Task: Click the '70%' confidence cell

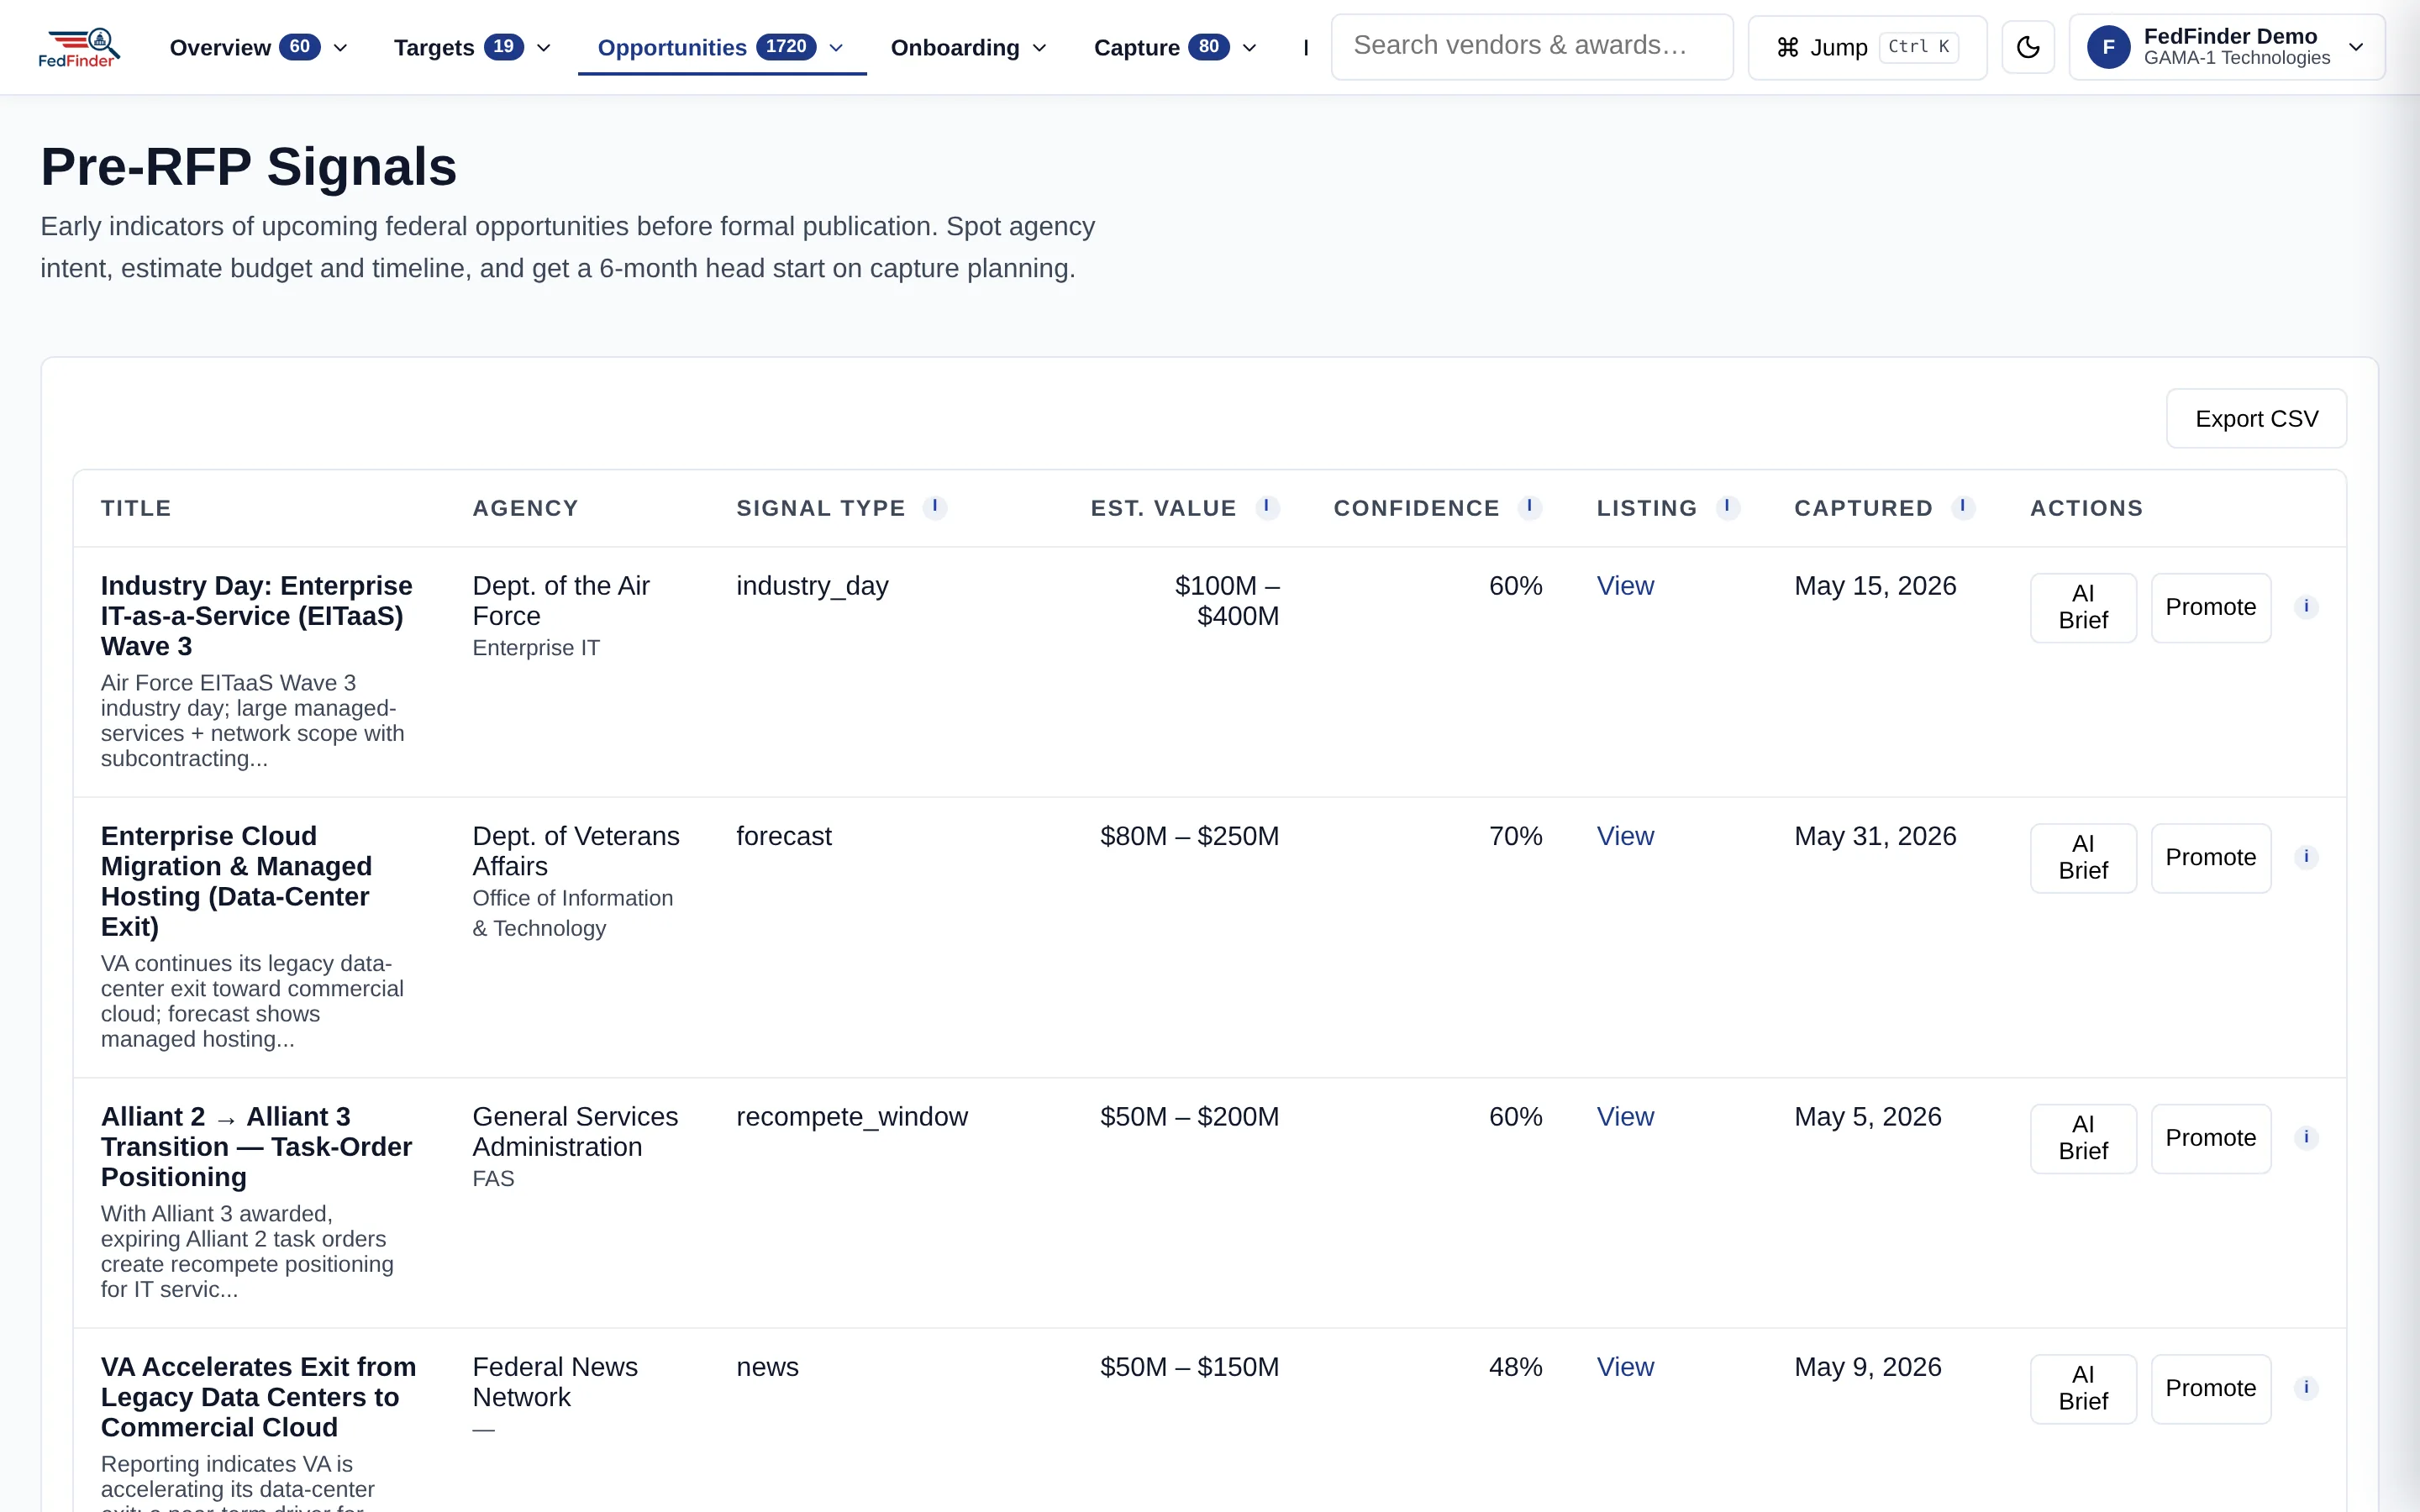Action: tap(1515, 836)
